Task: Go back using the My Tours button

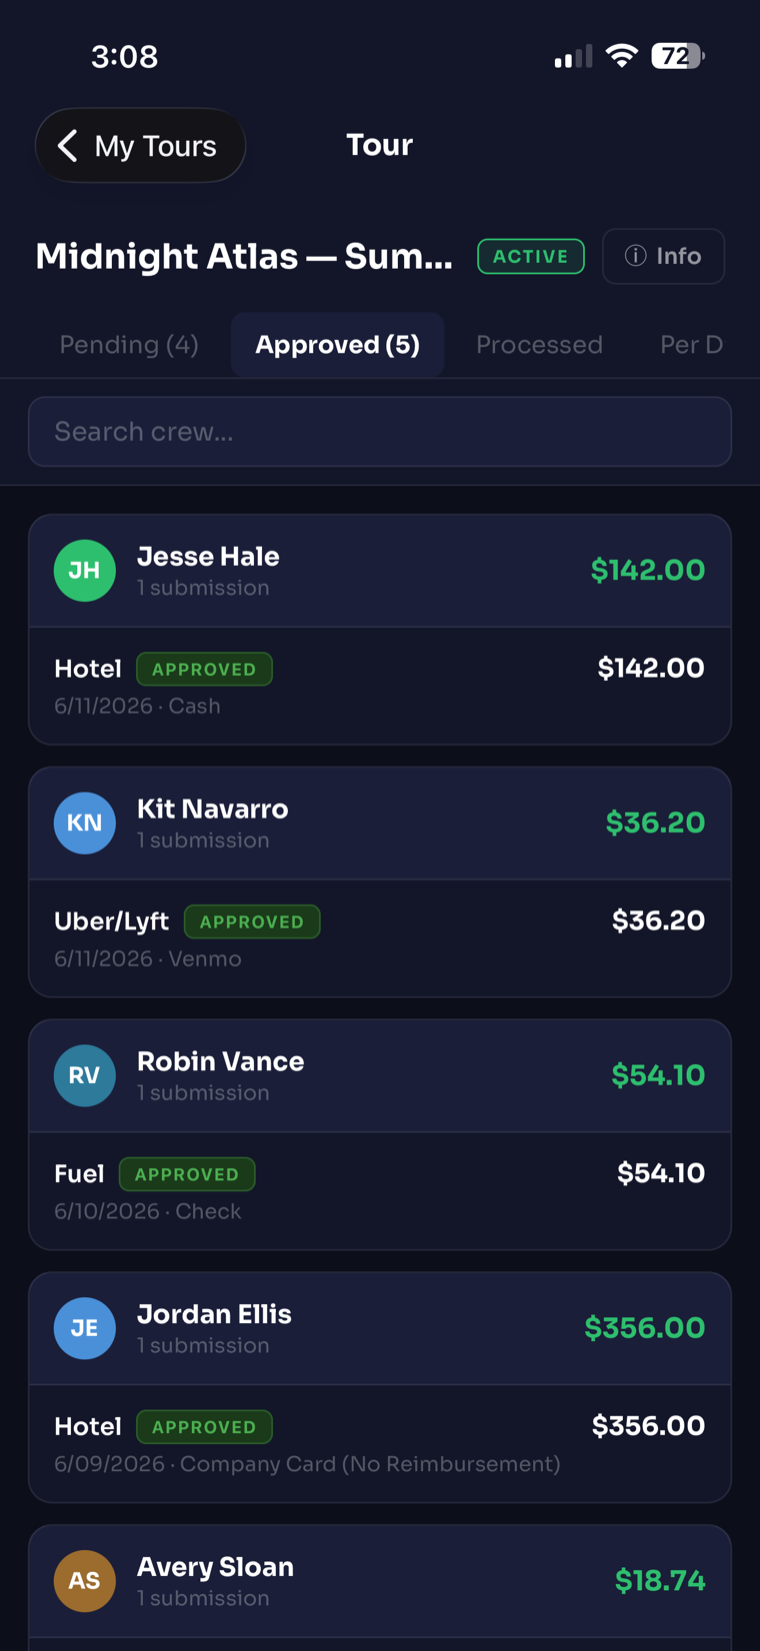Action: [x=140, y=146]
